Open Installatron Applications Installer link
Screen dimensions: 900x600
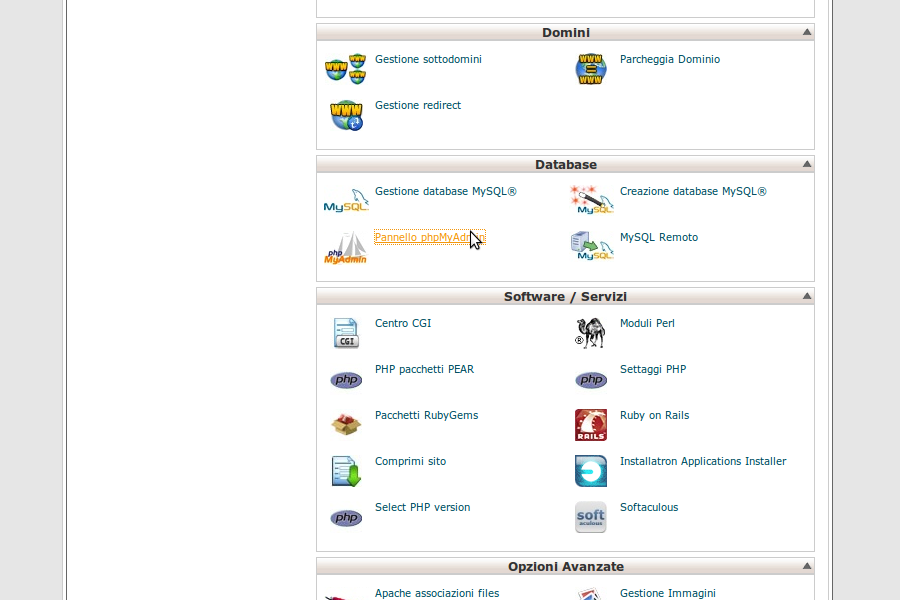[703, 462]
